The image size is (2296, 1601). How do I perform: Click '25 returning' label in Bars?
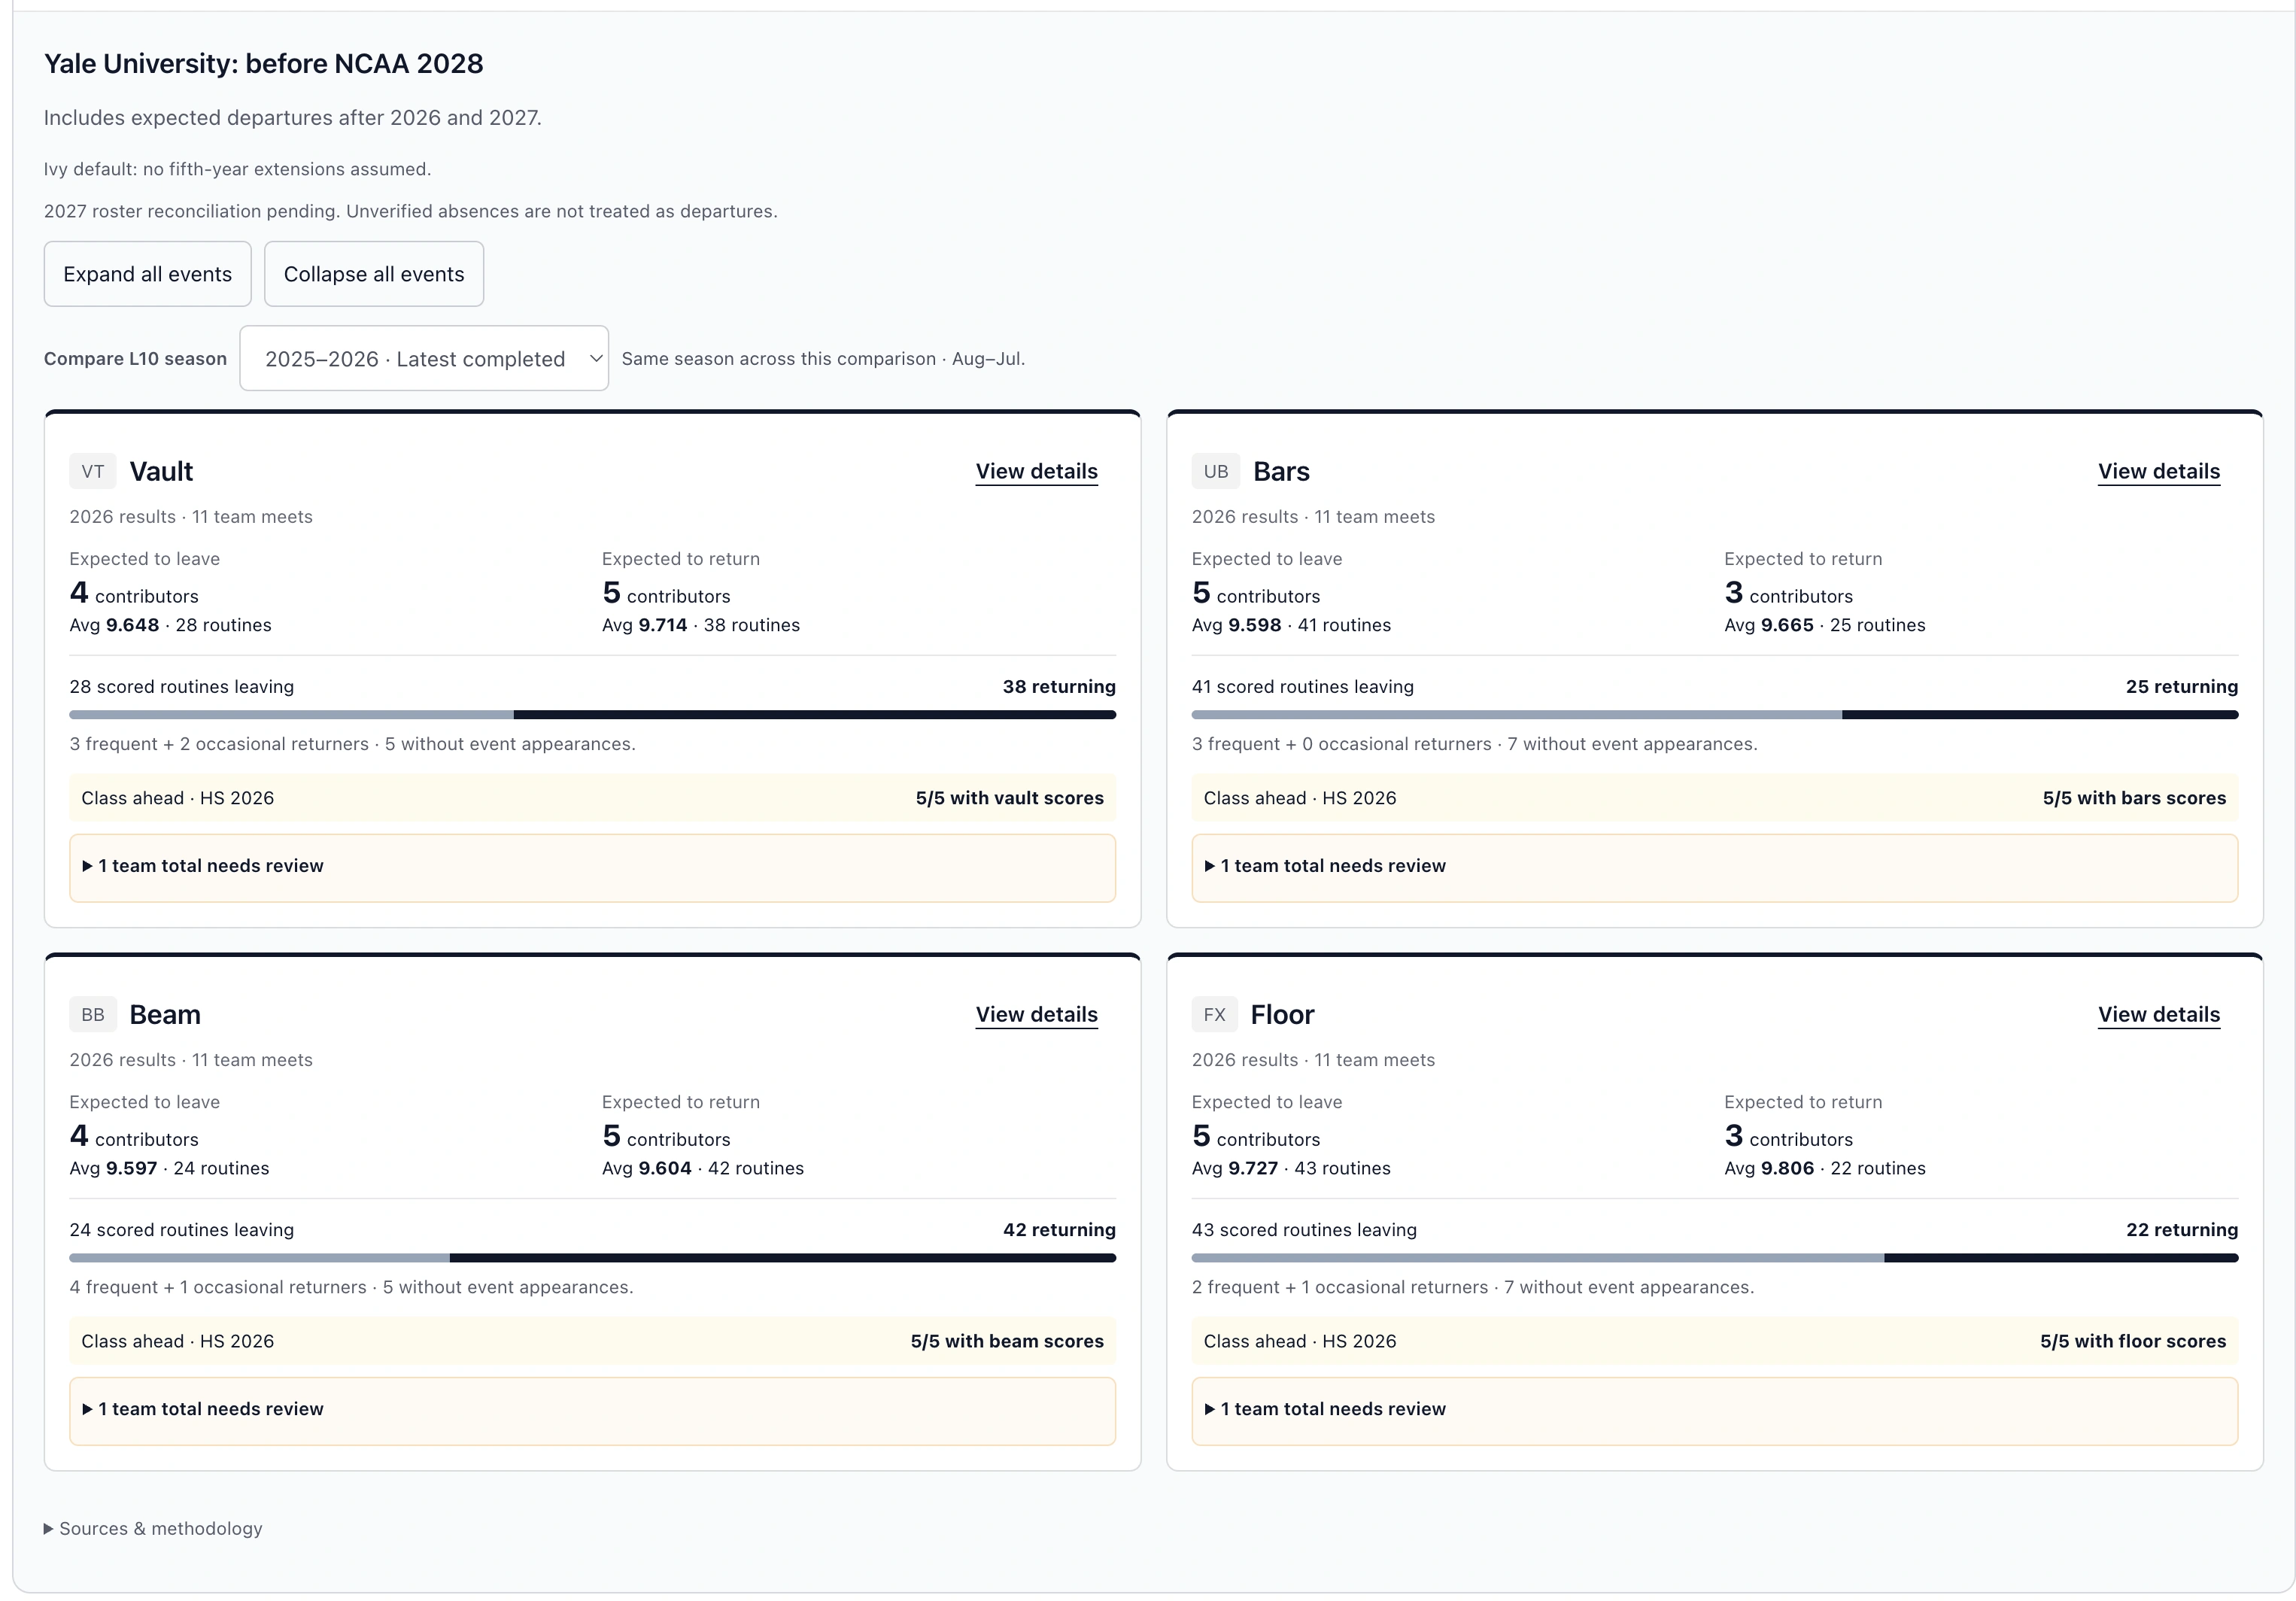point(2182,686)
